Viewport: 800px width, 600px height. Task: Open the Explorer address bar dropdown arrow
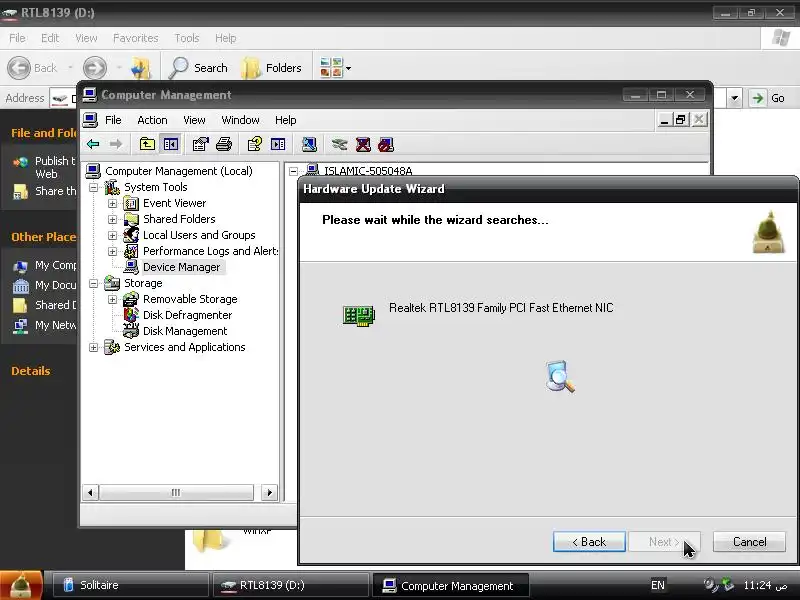tap(734, 98)
